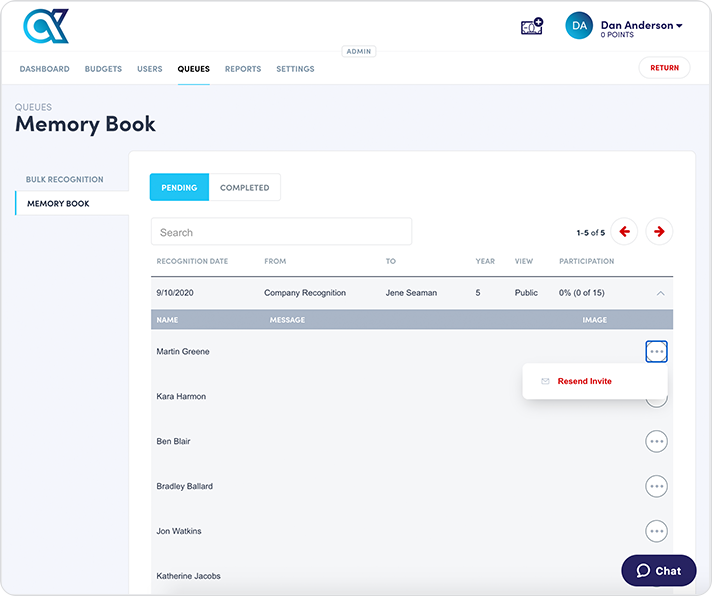This screenshot has width=712, height=596.
Task: Switch to the Completed tab
Action: pos(245,187)
